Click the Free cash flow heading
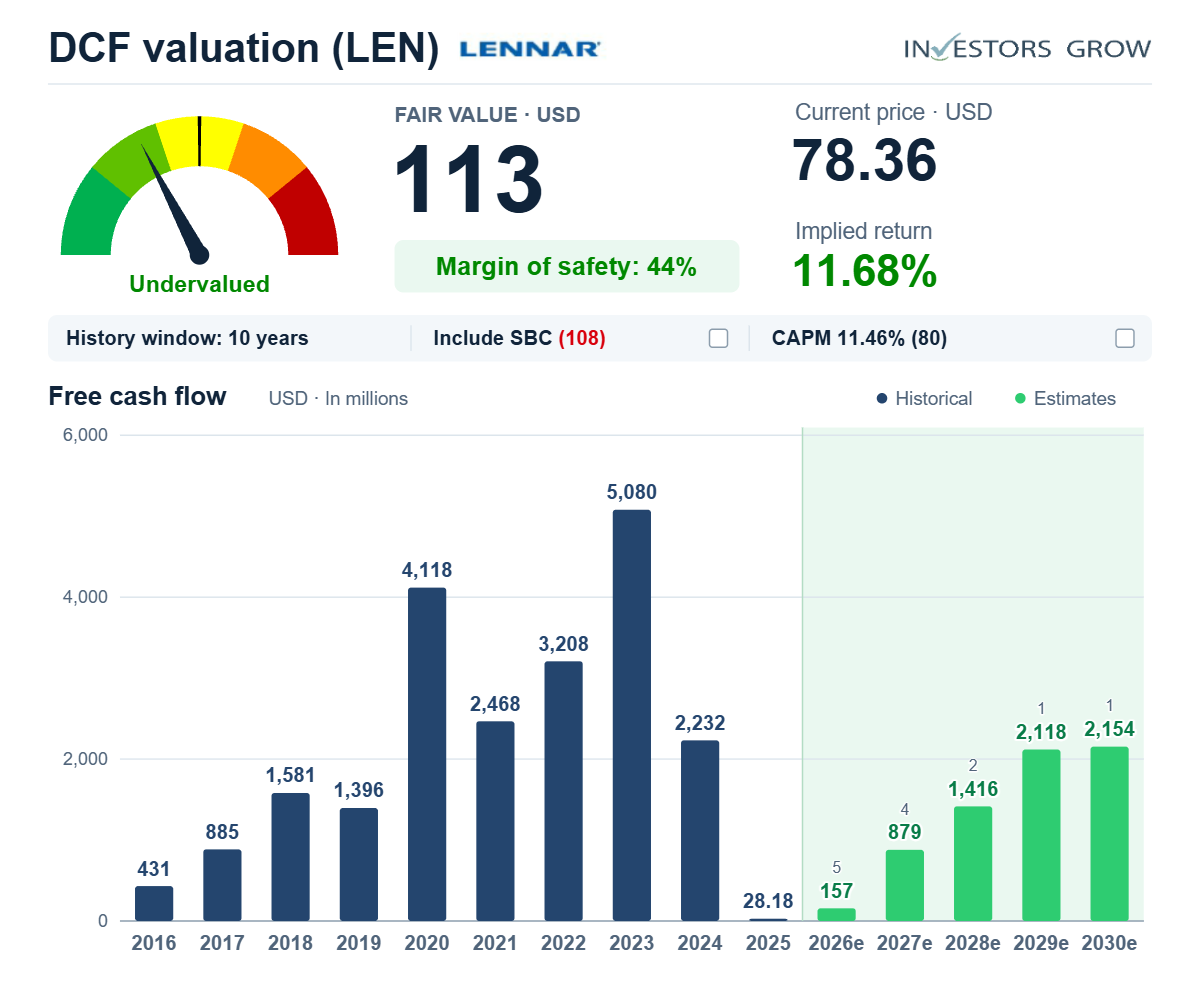 coord(137,397)
